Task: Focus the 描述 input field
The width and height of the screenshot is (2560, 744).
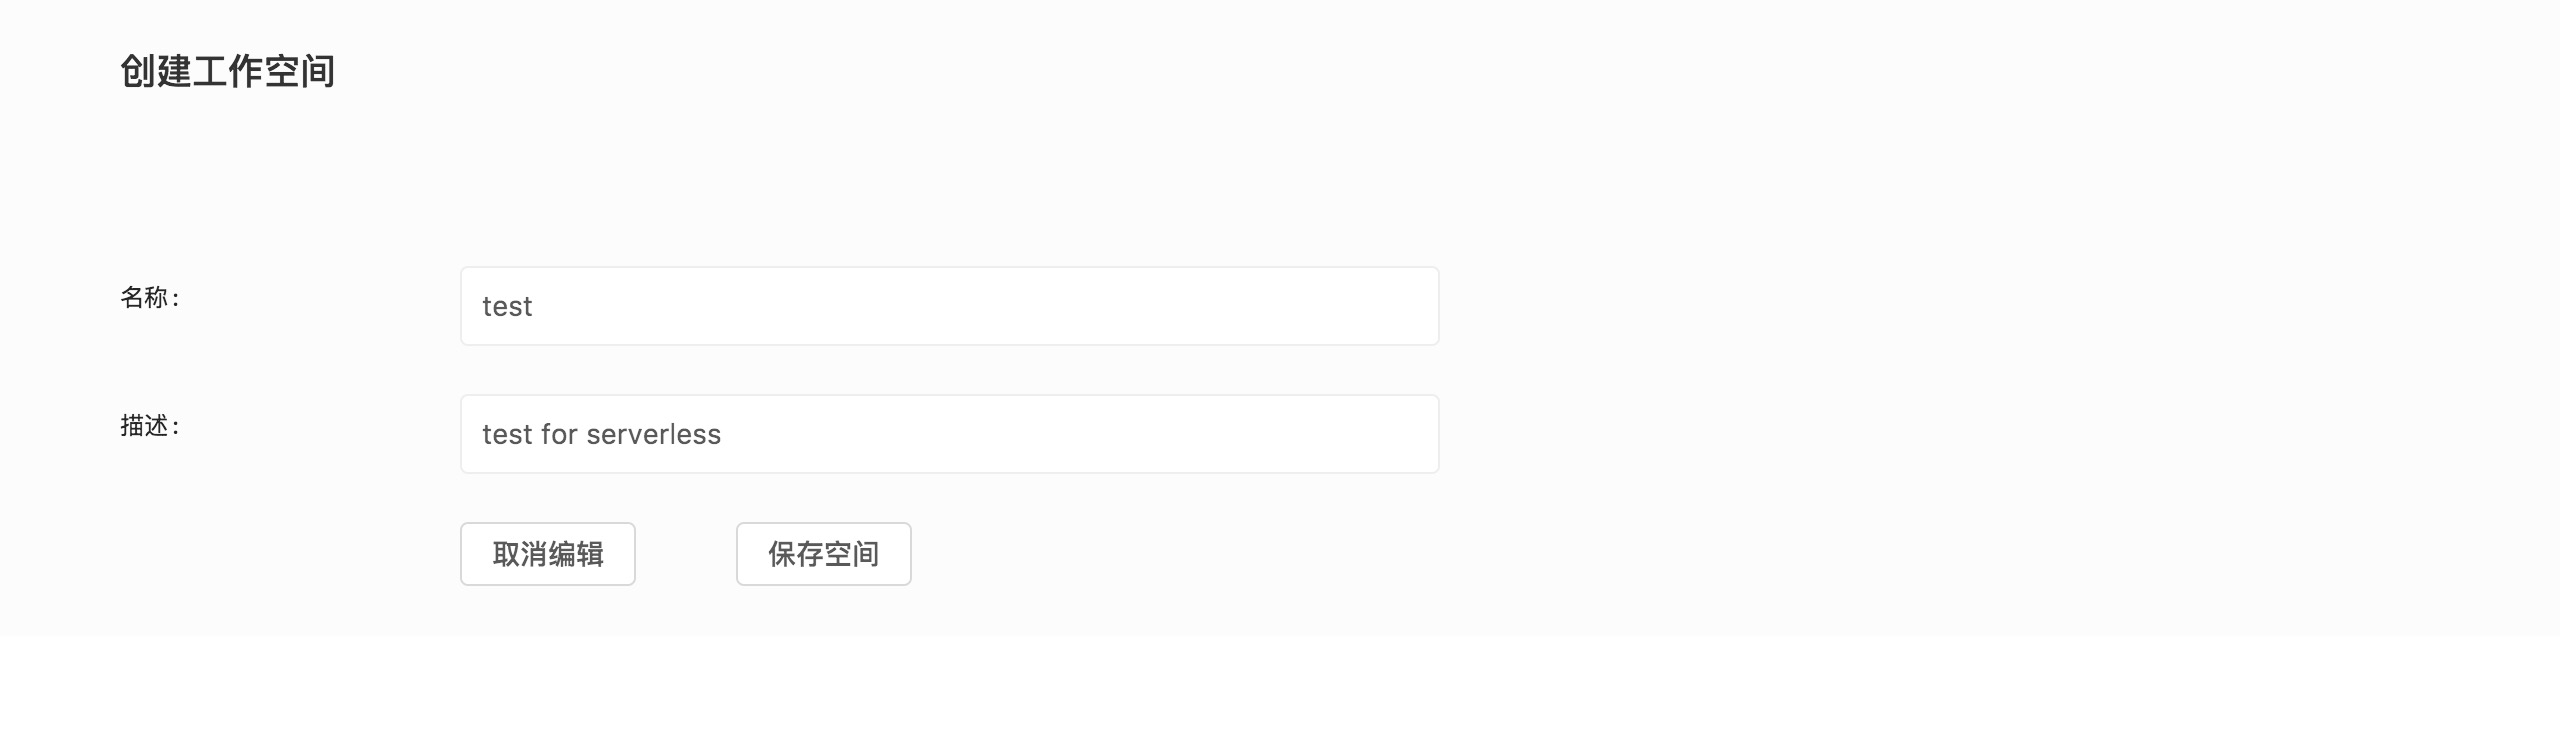Action: coord(949,434)
